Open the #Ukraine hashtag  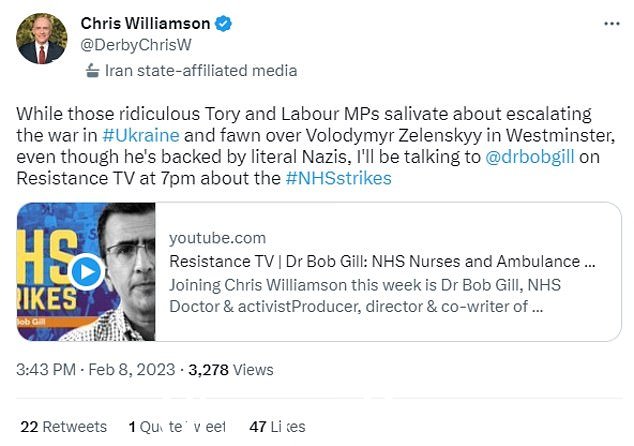click(x=141, y=135)
